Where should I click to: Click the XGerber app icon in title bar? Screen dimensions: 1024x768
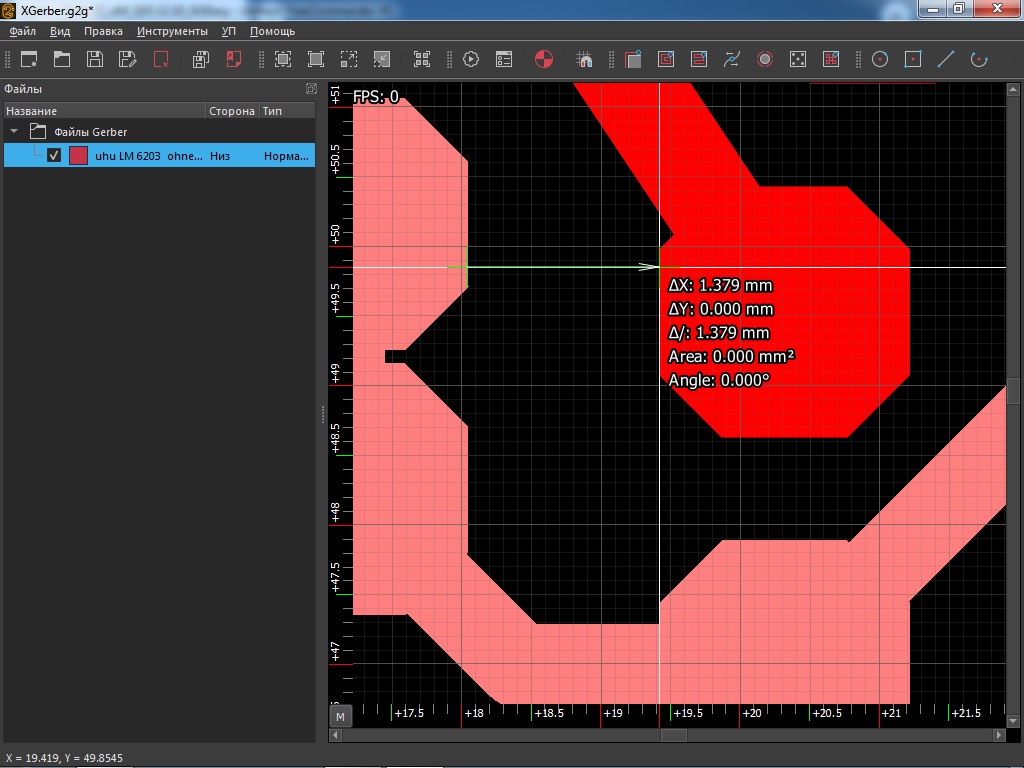pyautogui.click(x=8, y=10)
